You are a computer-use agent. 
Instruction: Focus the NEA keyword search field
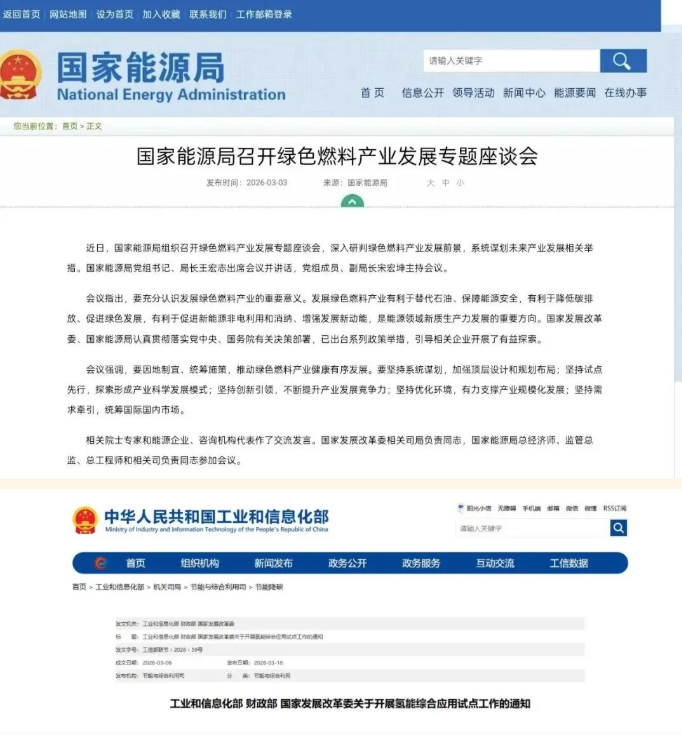512,61
